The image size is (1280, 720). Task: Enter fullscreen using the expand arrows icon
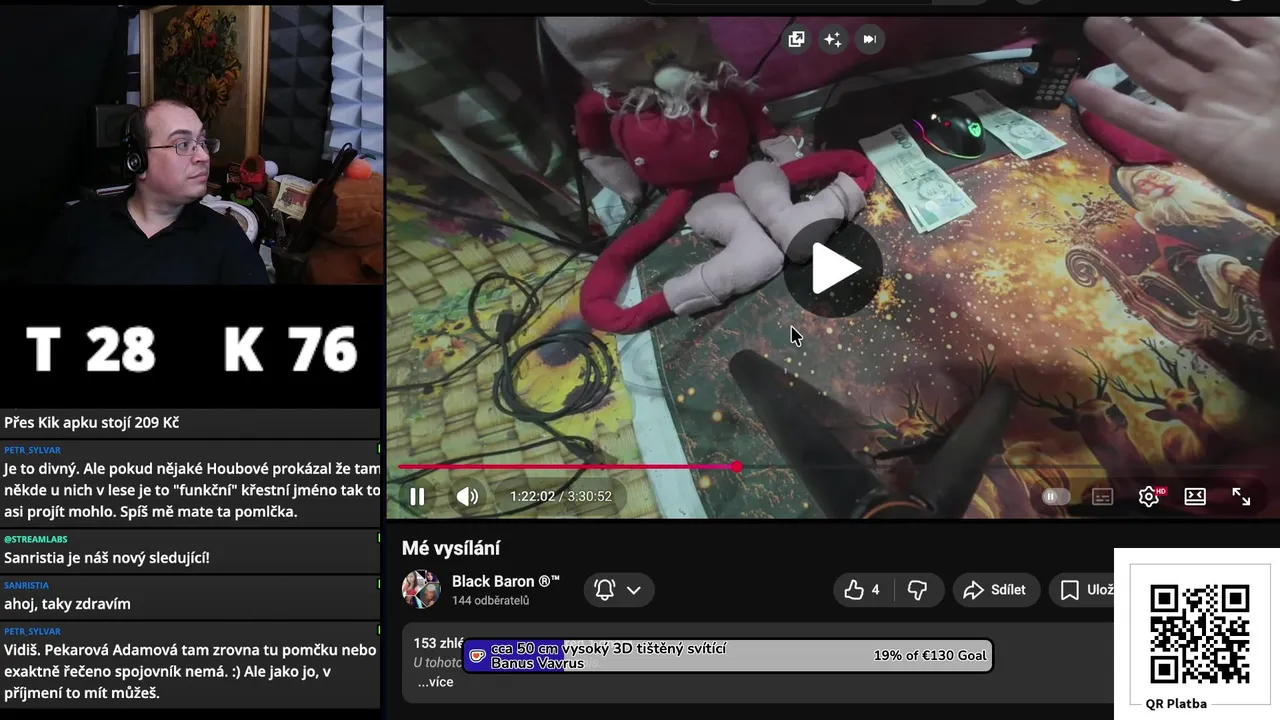pos(1241,496)
